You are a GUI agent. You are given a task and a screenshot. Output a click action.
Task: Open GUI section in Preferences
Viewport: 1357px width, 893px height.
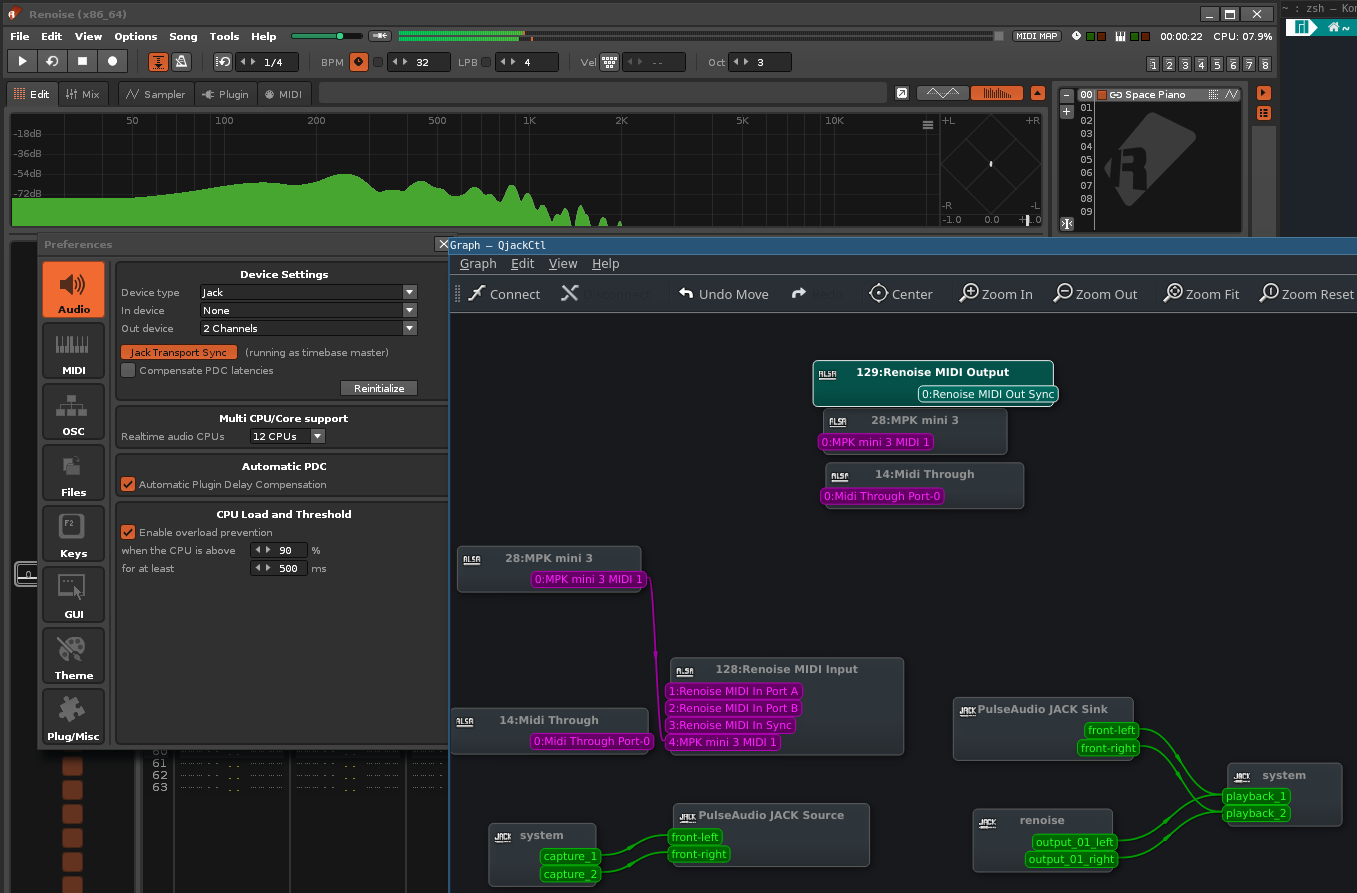pyautogui.click(x=73, y=595)
